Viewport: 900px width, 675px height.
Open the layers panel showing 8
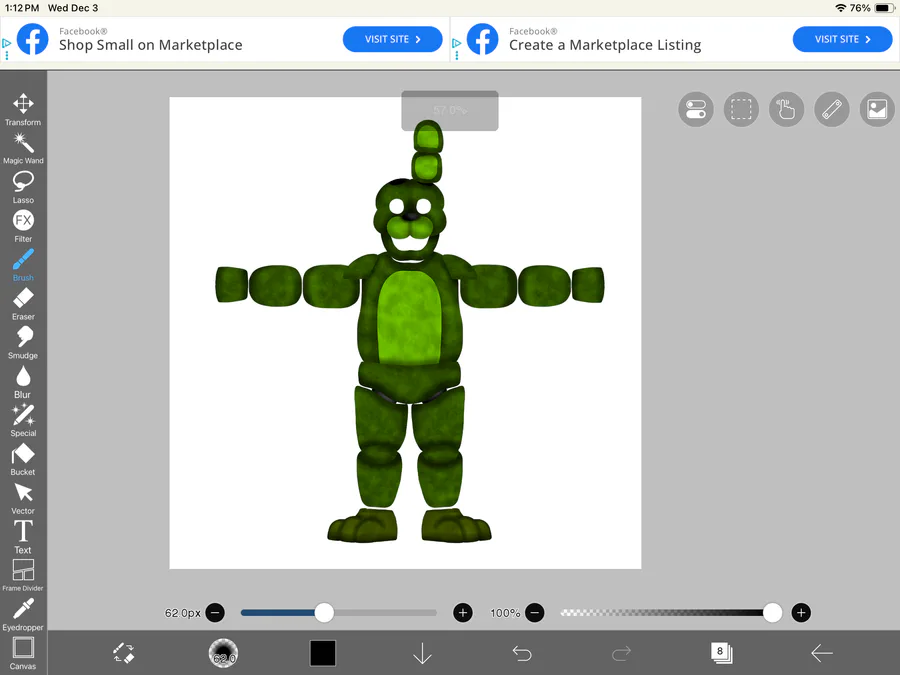tap(721, 653)
